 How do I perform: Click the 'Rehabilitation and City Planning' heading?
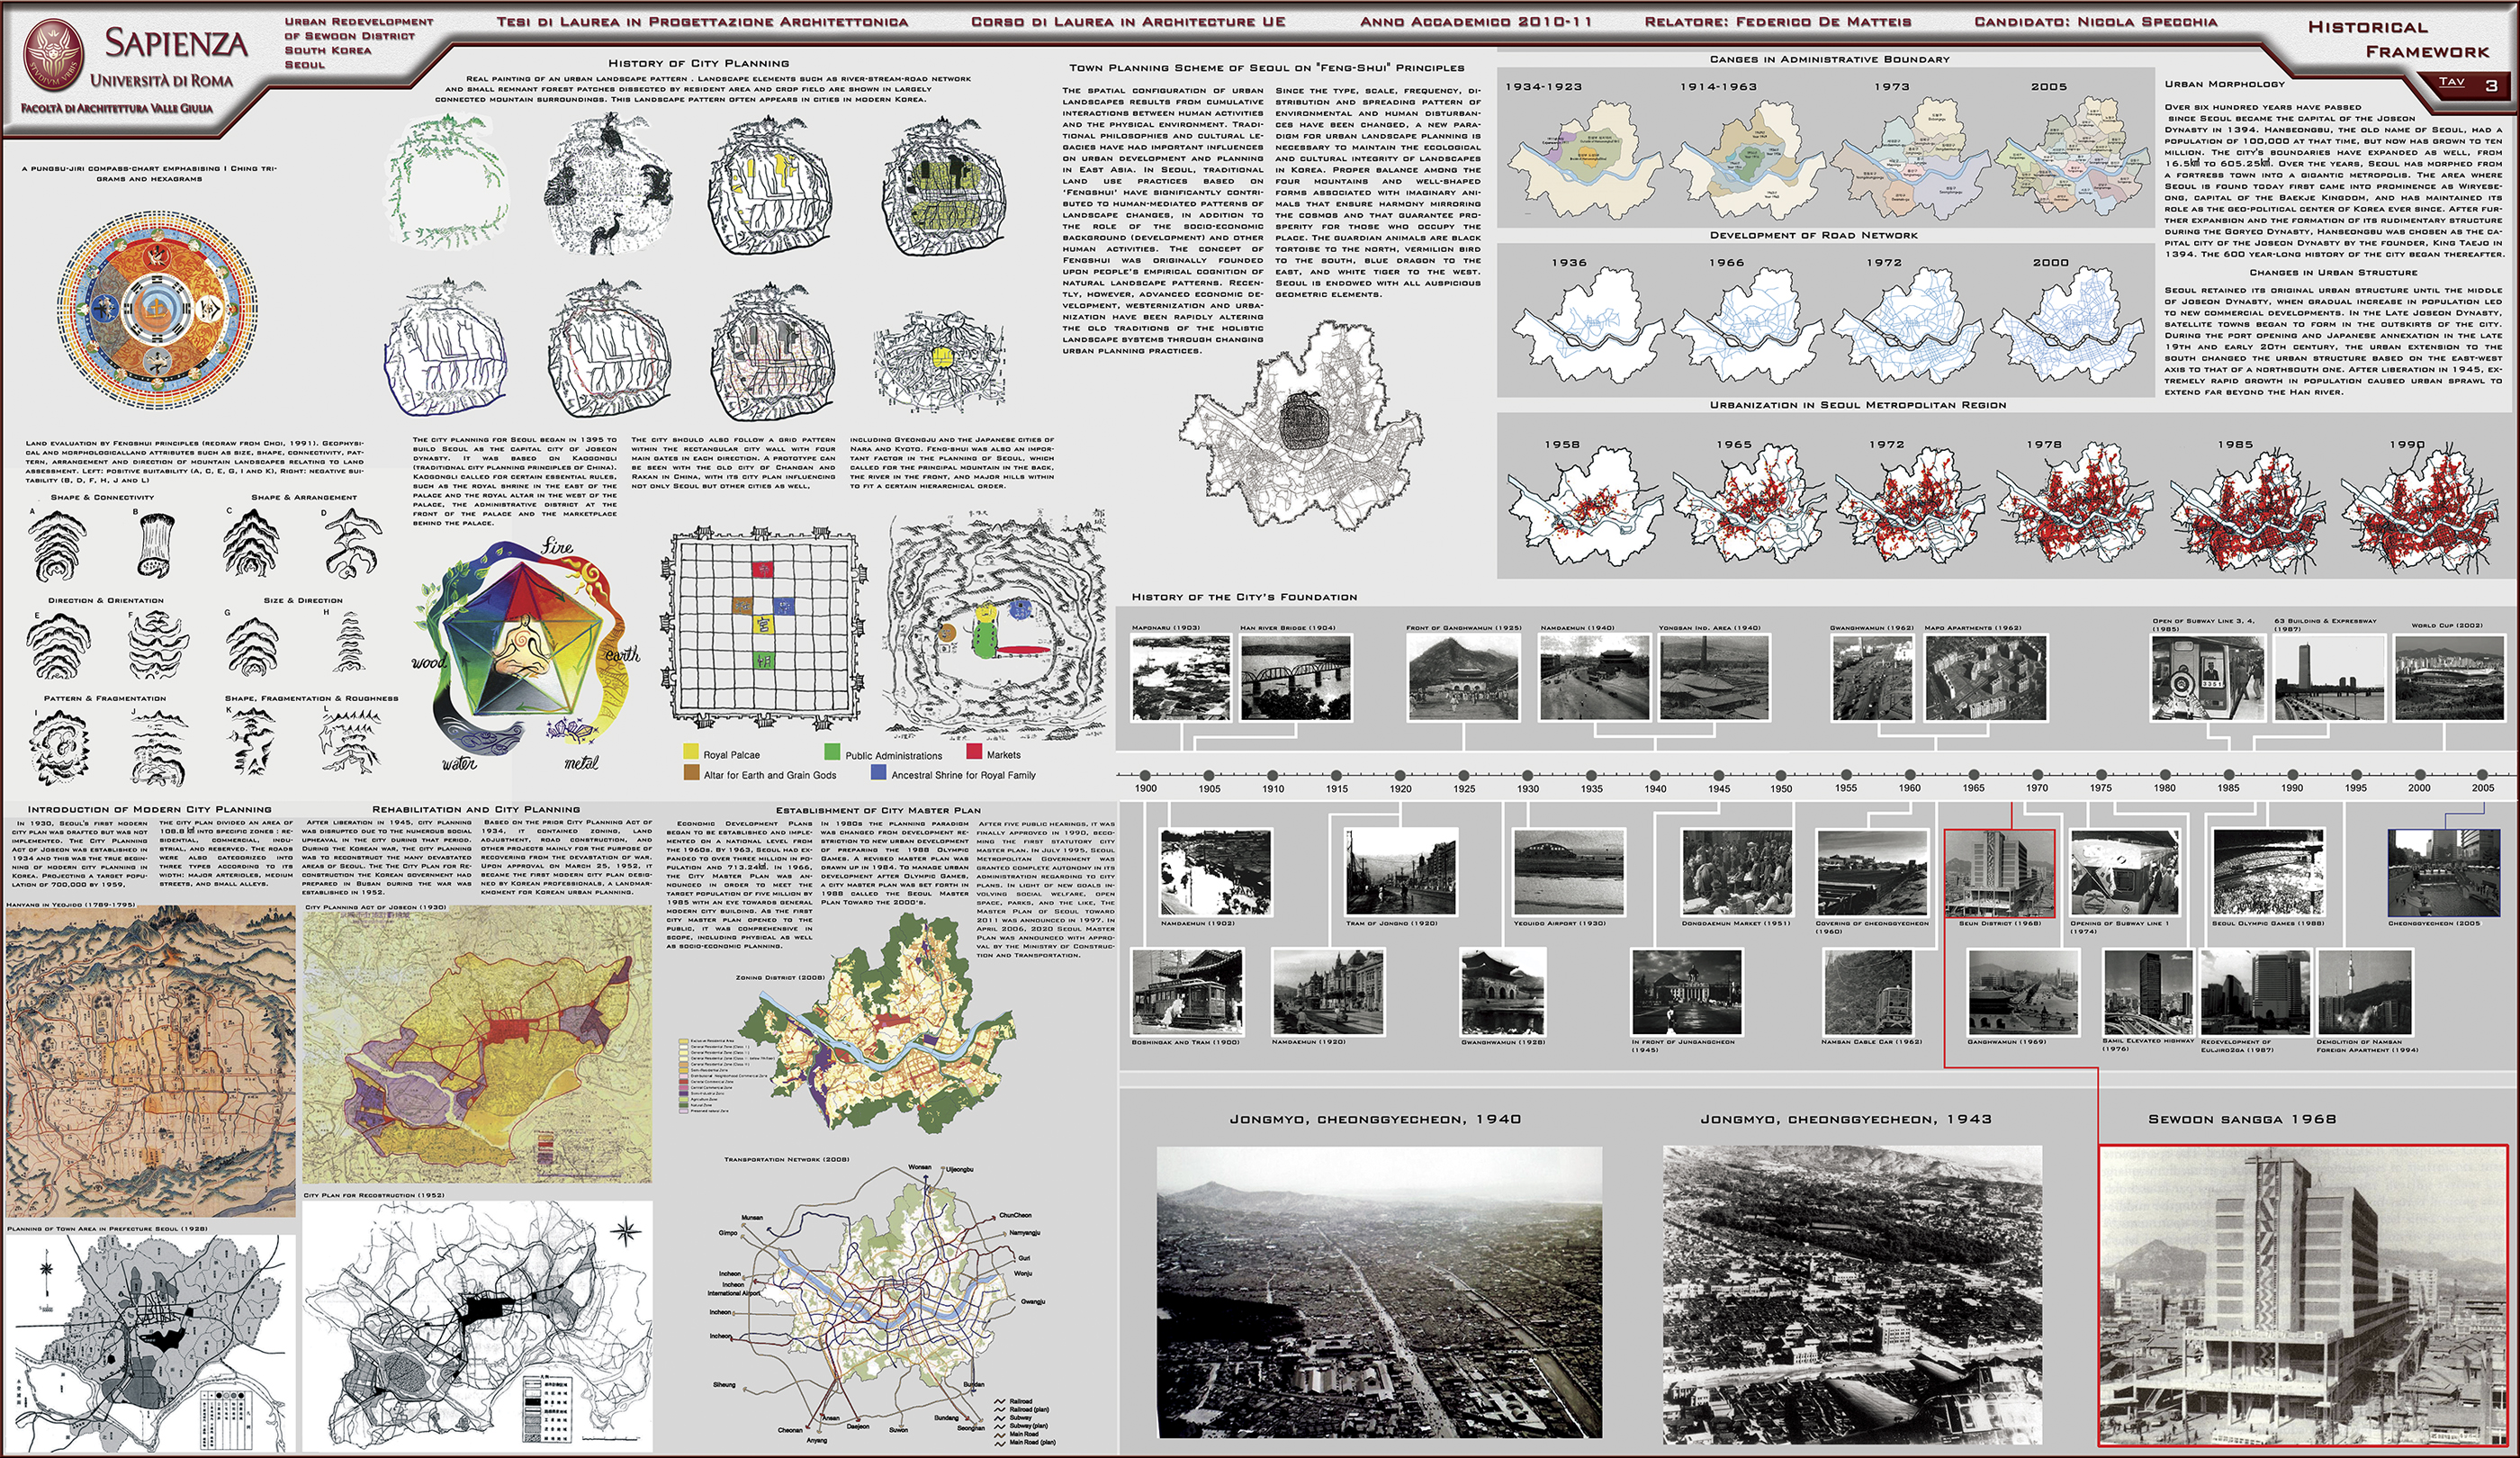click(x=476, y=809)
